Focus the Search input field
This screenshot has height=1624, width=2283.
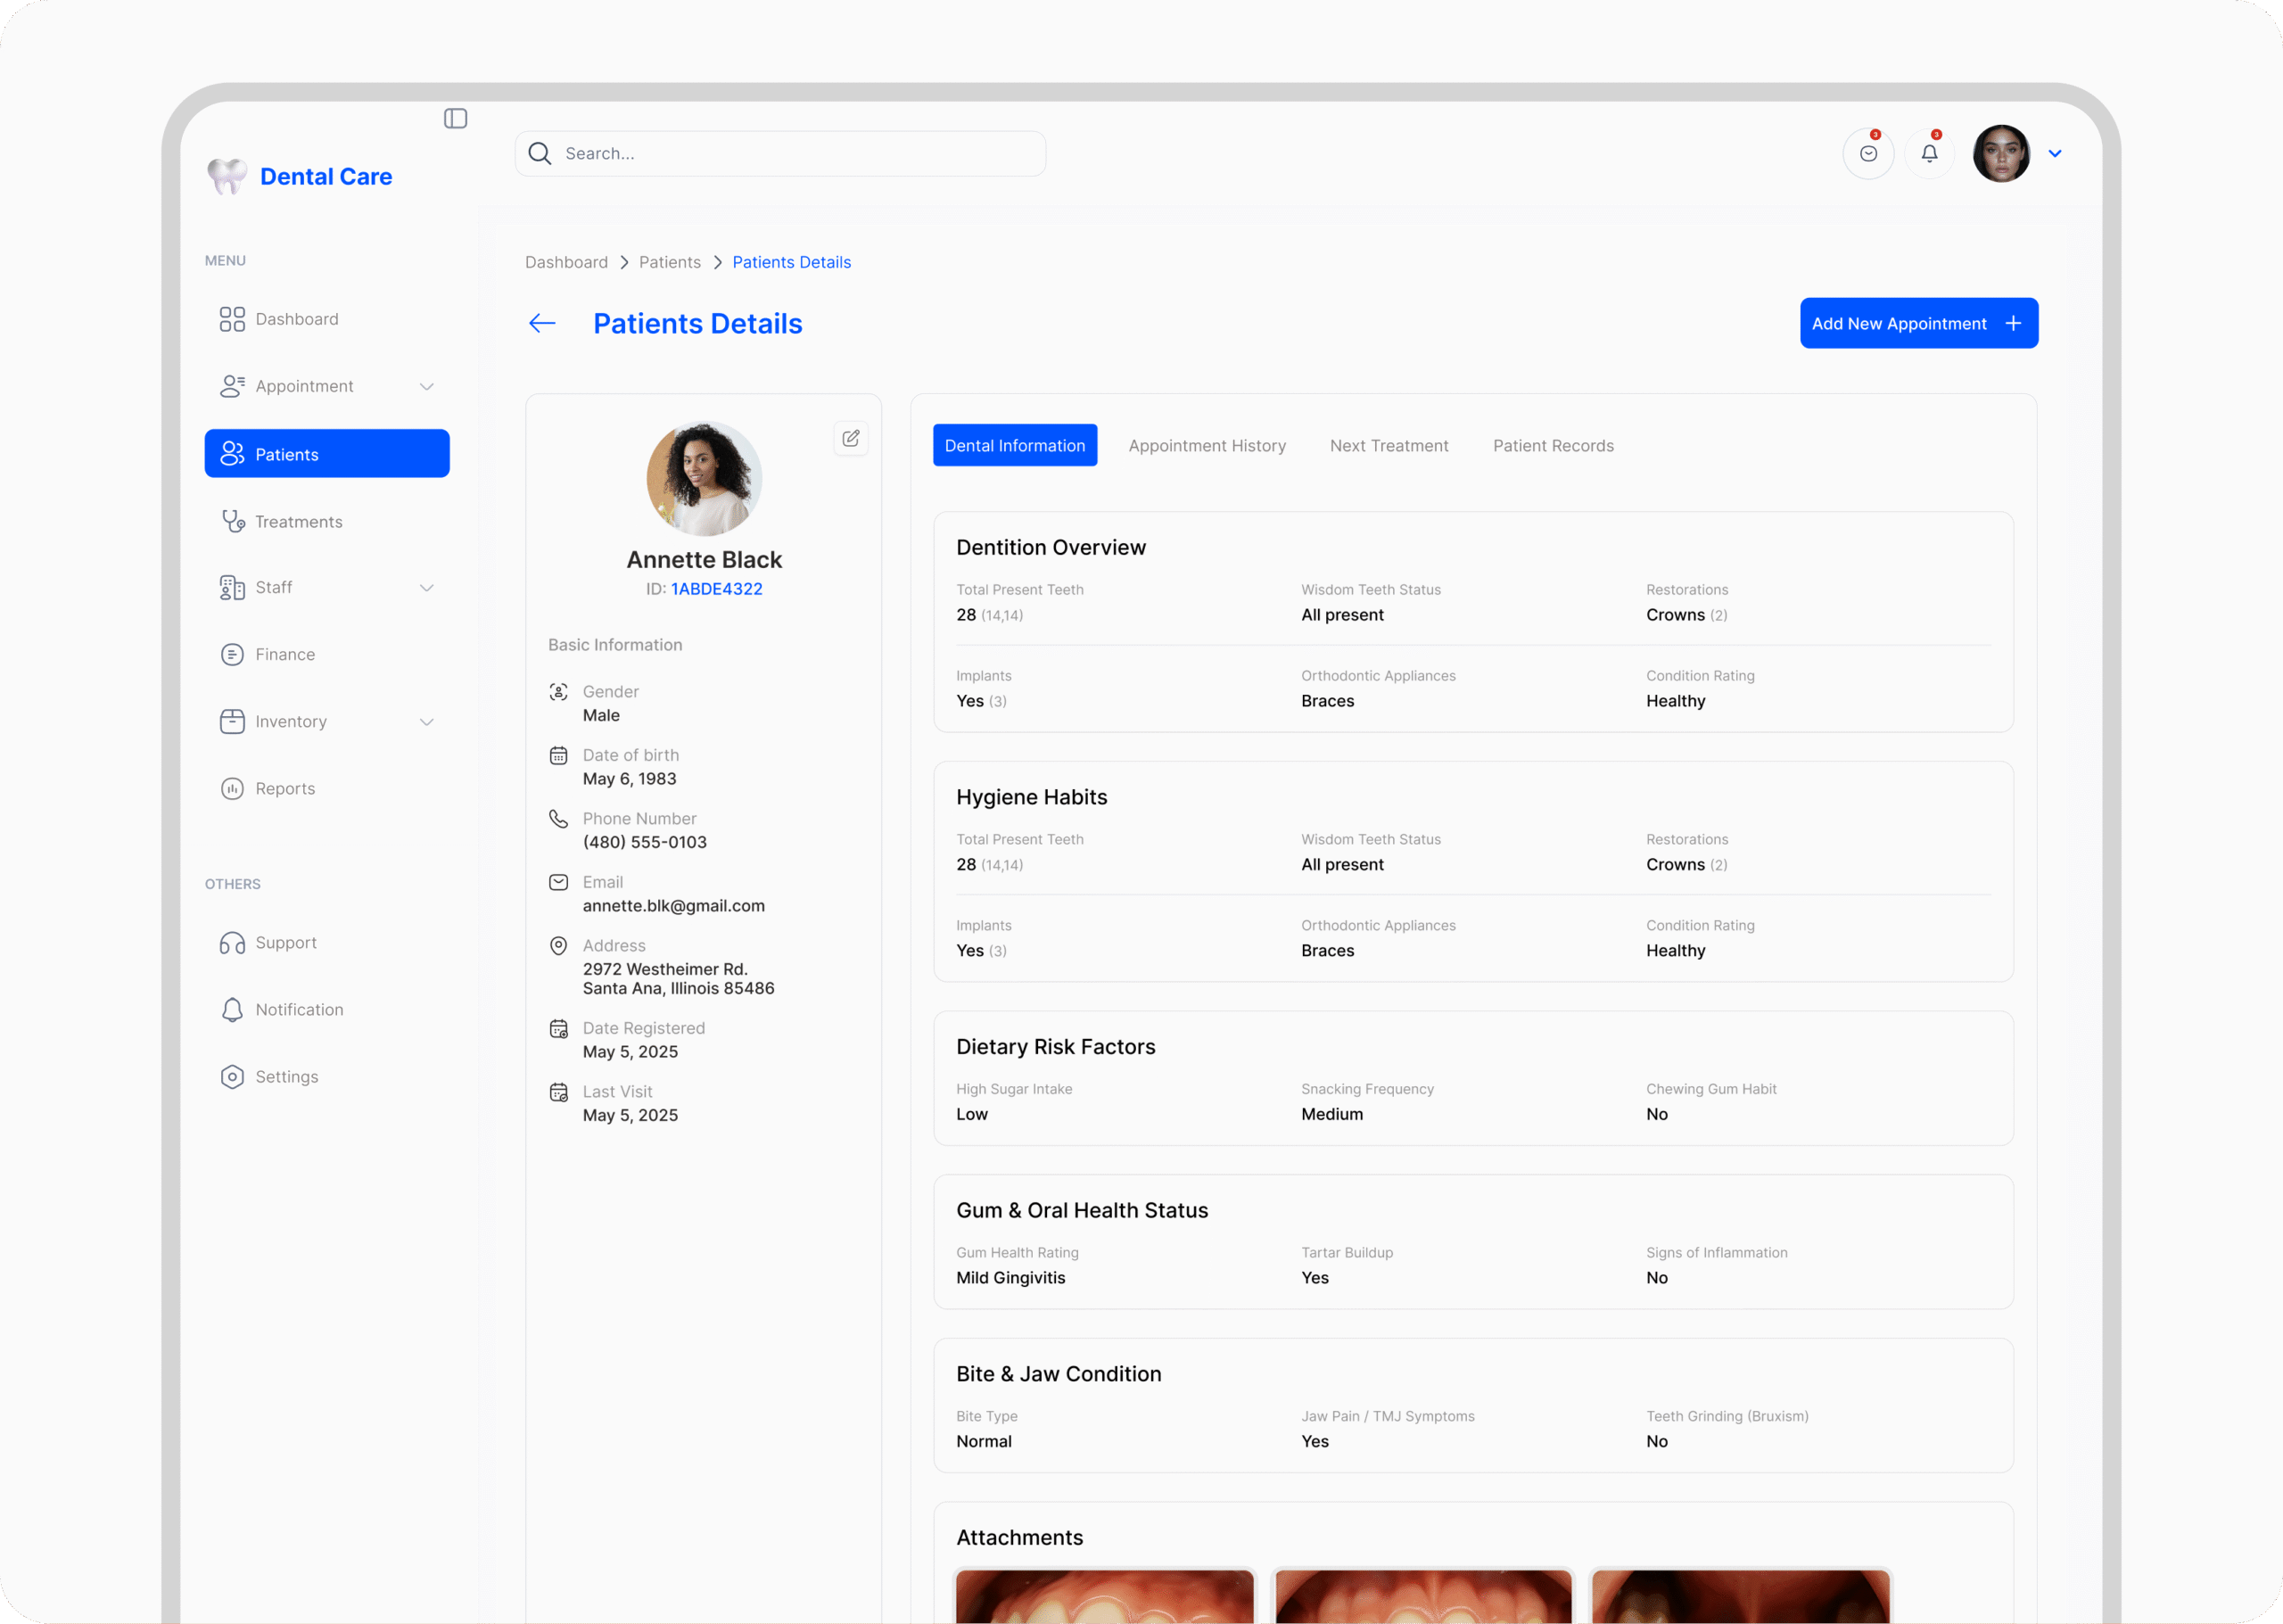pyautogui.click(x=780, y=153)
